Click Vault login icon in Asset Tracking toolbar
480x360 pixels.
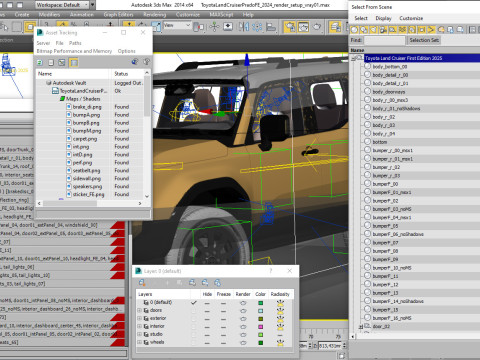[135, 62]
